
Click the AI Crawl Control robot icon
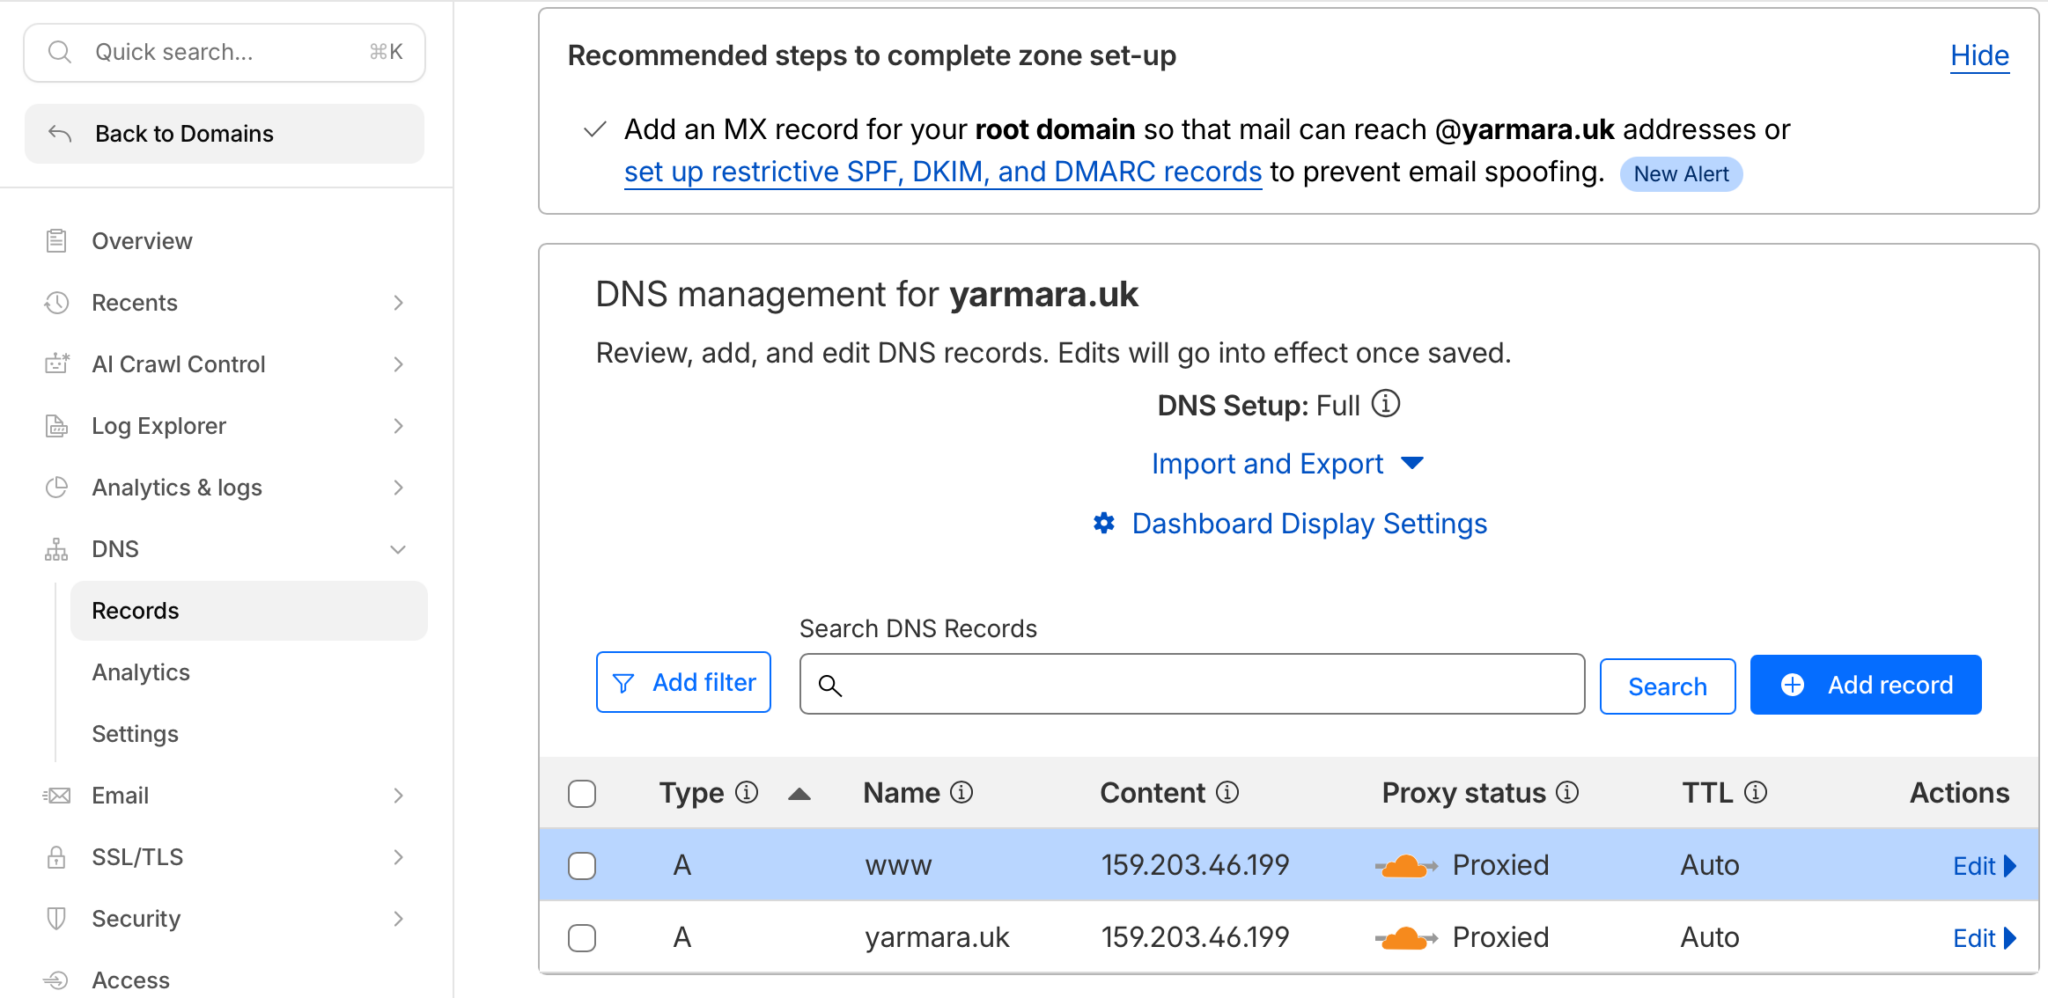57,364
